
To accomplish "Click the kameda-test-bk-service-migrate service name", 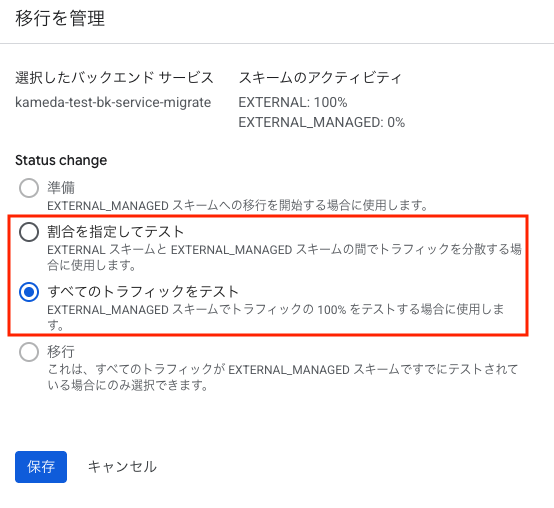I will click(x=113, y=102).
